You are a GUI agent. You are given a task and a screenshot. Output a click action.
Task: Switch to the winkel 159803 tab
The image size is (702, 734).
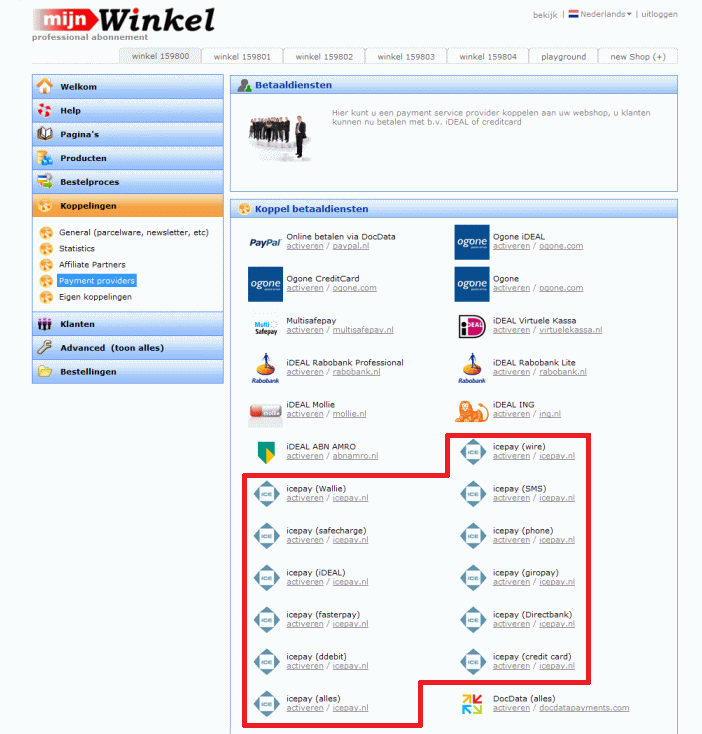tap(406, 56)
